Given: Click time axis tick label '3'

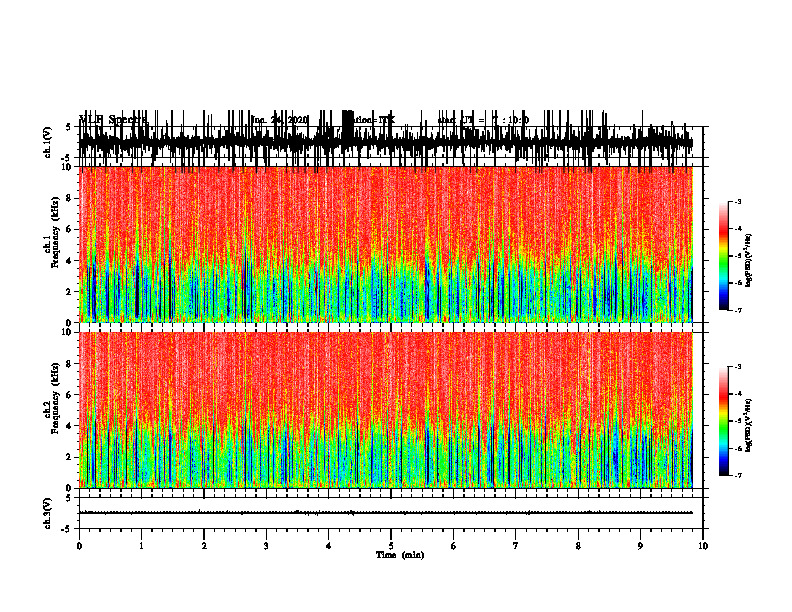Looking at the screenshot, I should click(x=266, y=546).
